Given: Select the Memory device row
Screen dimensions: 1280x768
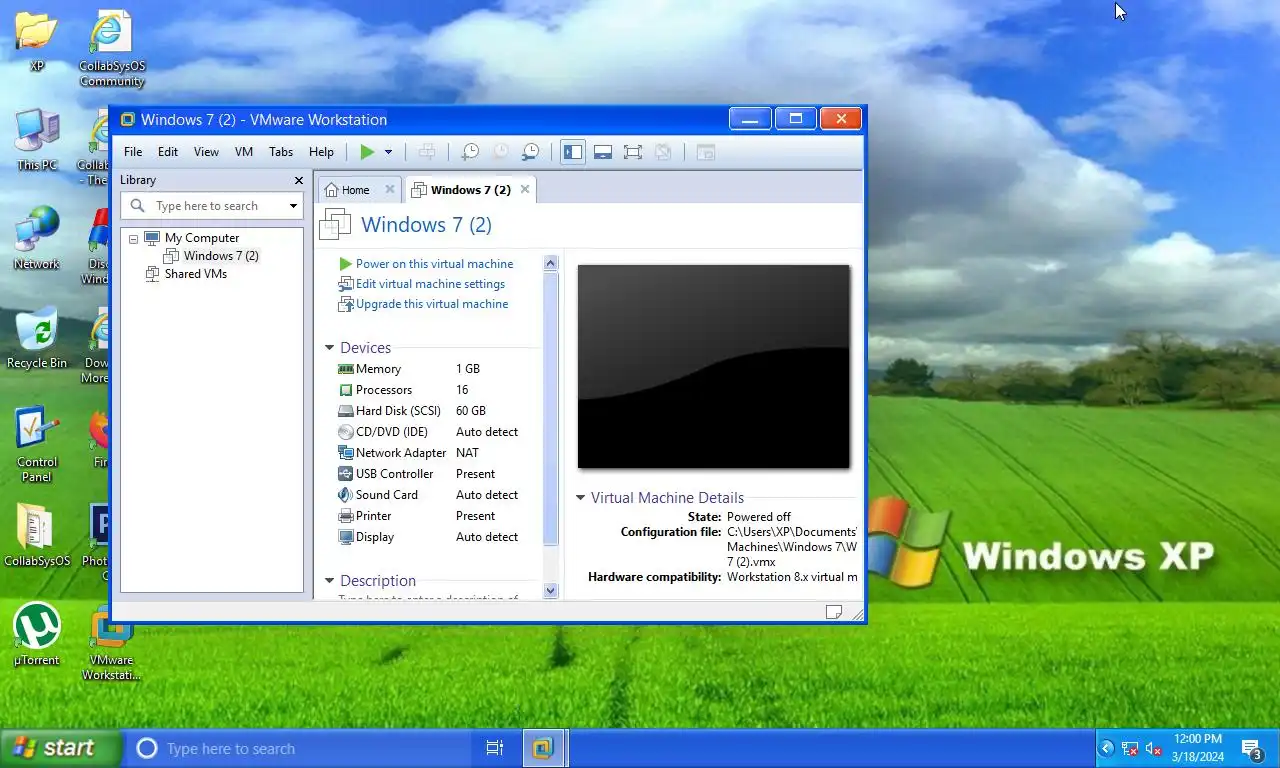Looking at the screenshot, I should pos(430,369).
